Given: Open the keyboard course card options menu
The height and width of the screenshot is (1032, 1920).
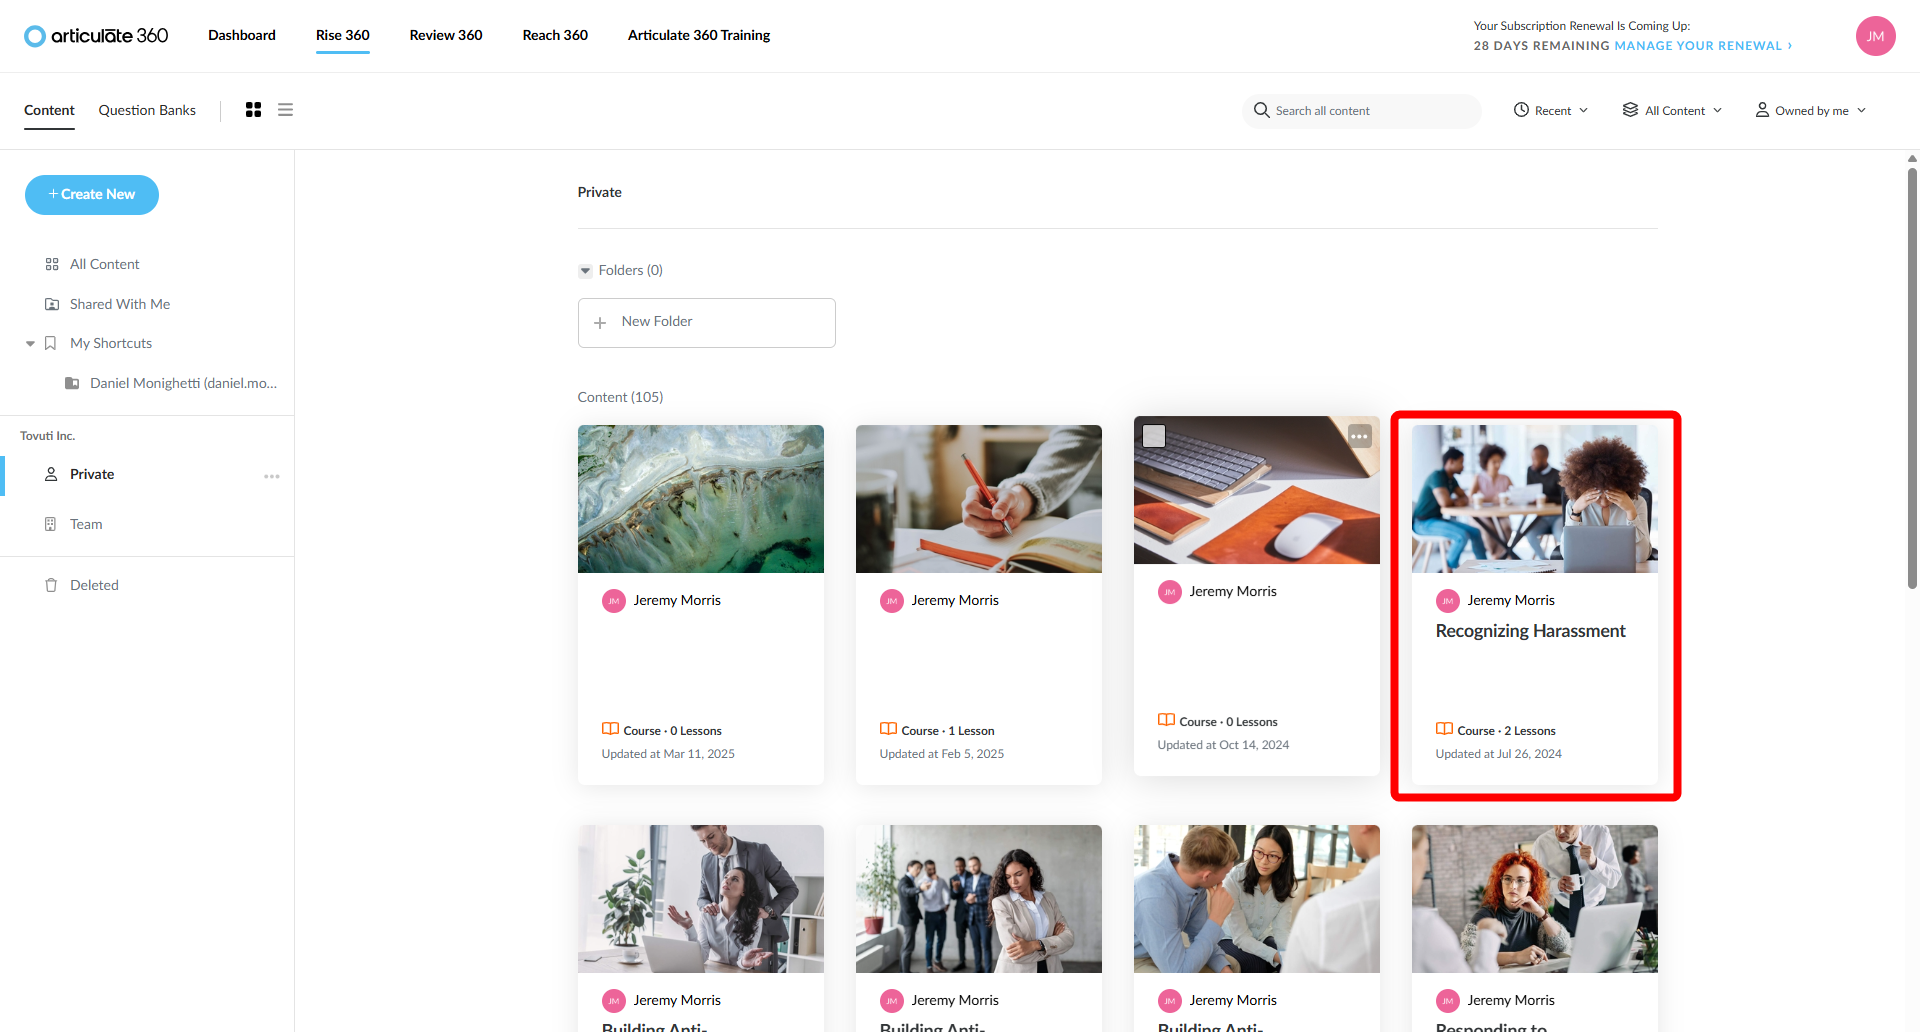Looking at the screenshot, I should 1359,436.
